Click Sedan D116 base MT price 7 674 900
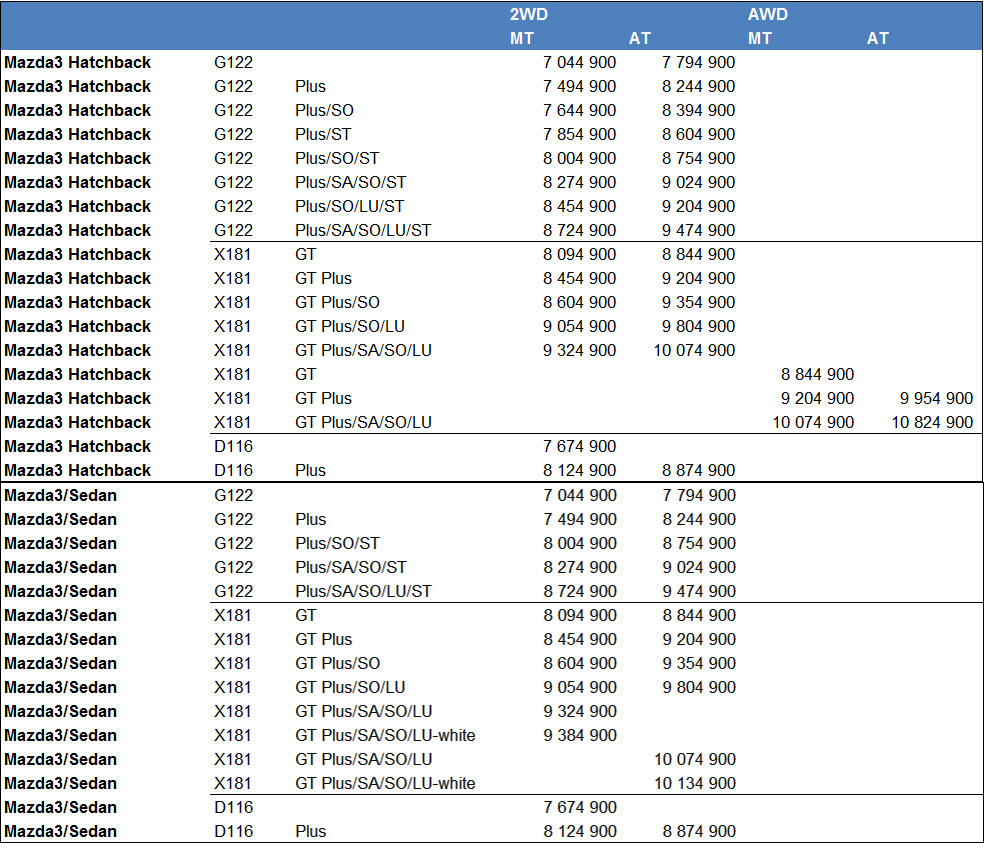 click(x=580, y=808)
